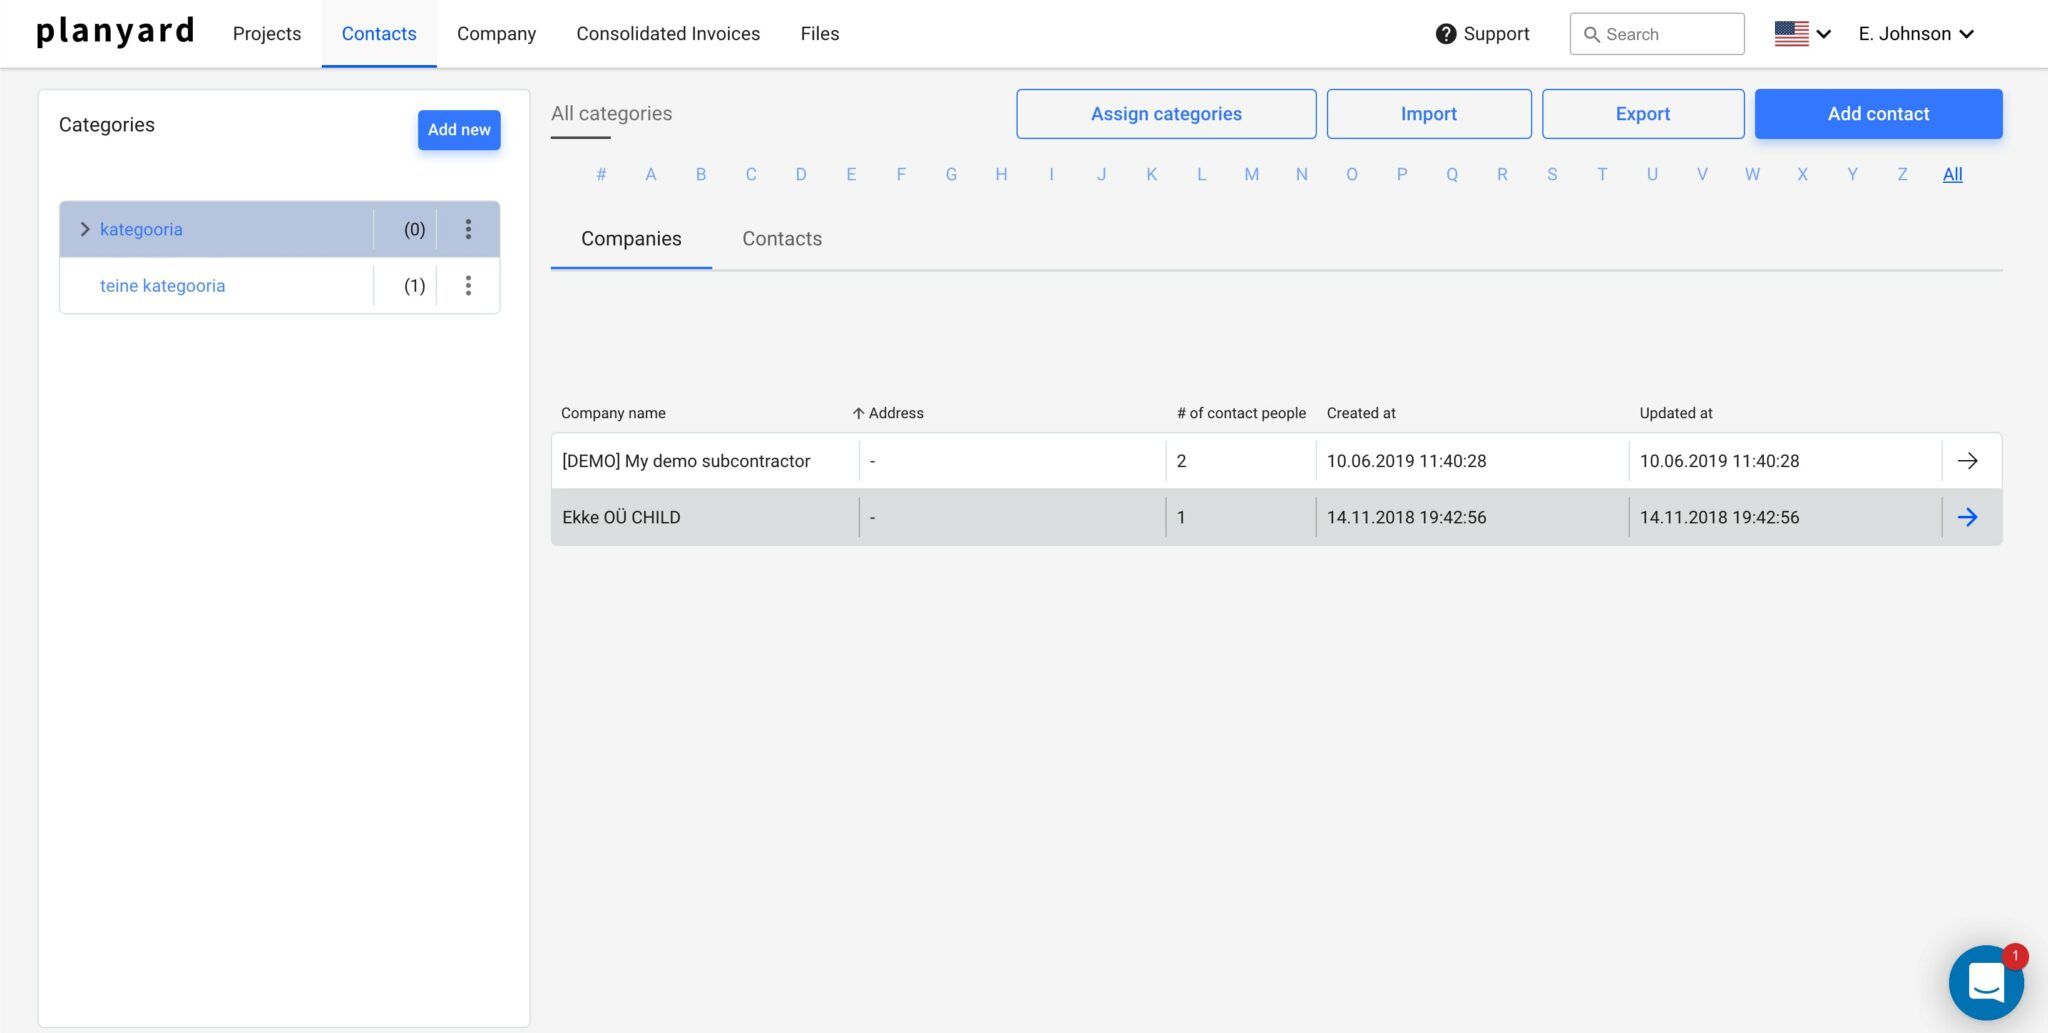Open the Company menu
Screen dimensions: 2048x1033
(496, 34)
